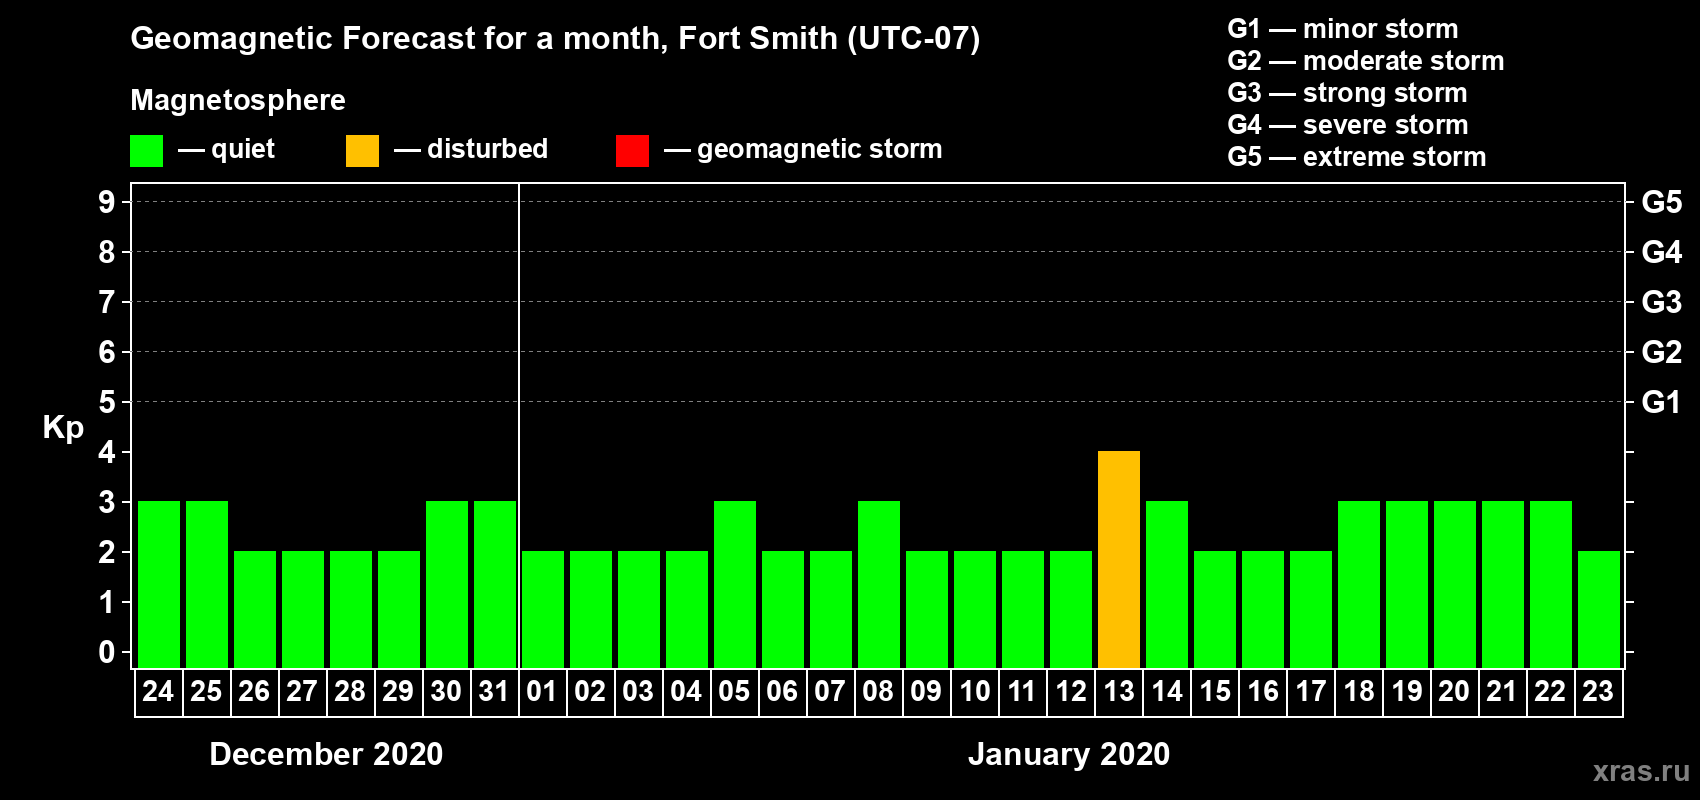
Task: Click the right axis label G3
Action: (1662, 302)
